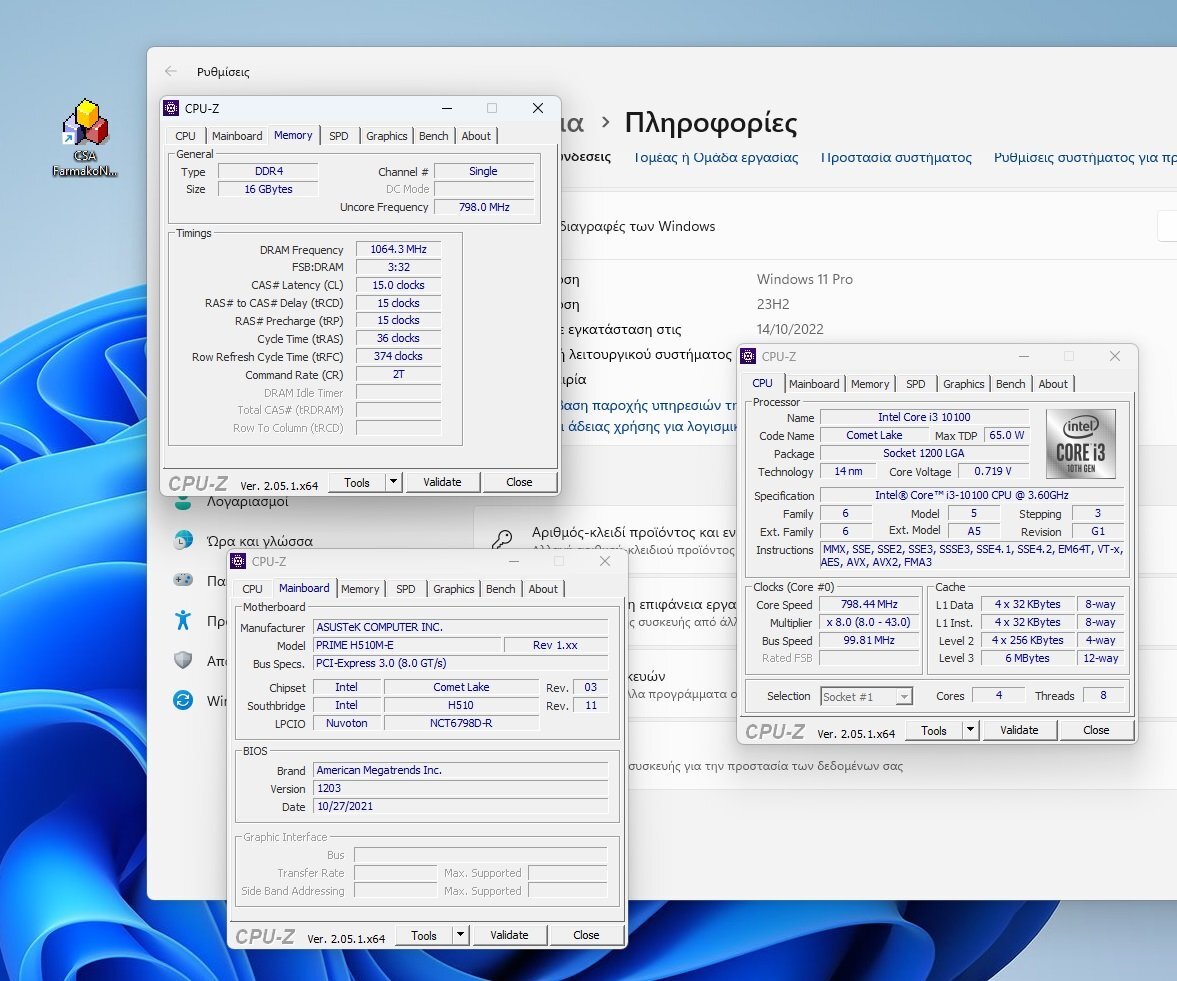Click the ASUSTeK COMPUTER INC. manufacturer value
Viewport: 1177px width, 981px height.
[x=460, y=627]
